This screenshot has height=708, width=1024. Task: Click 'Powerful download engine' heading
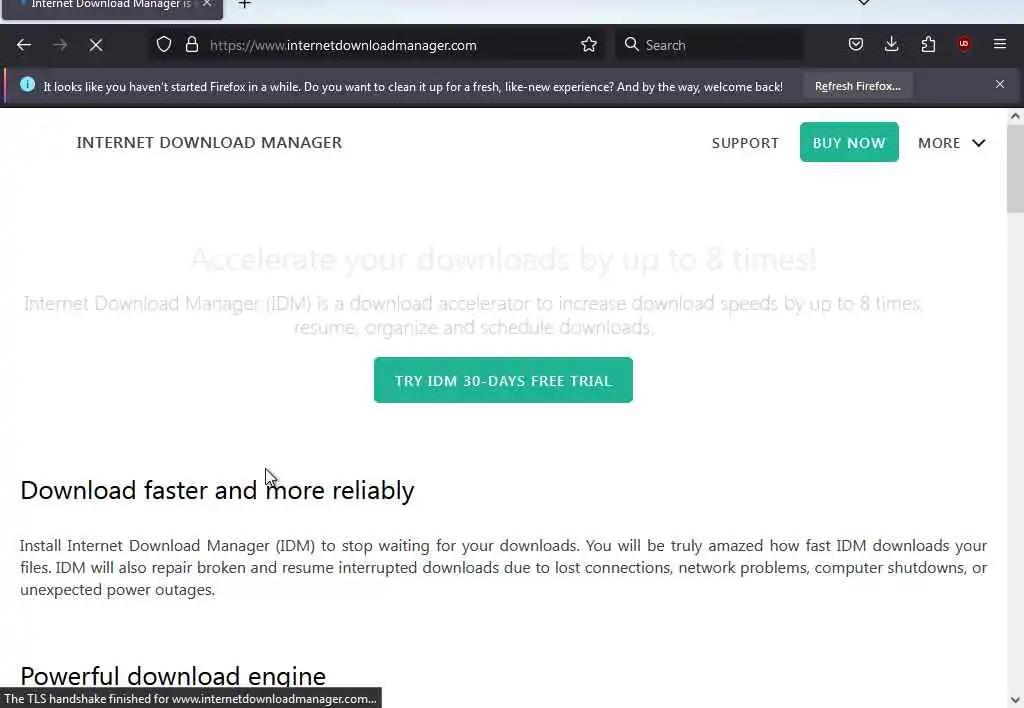click(x=173, y=677)
